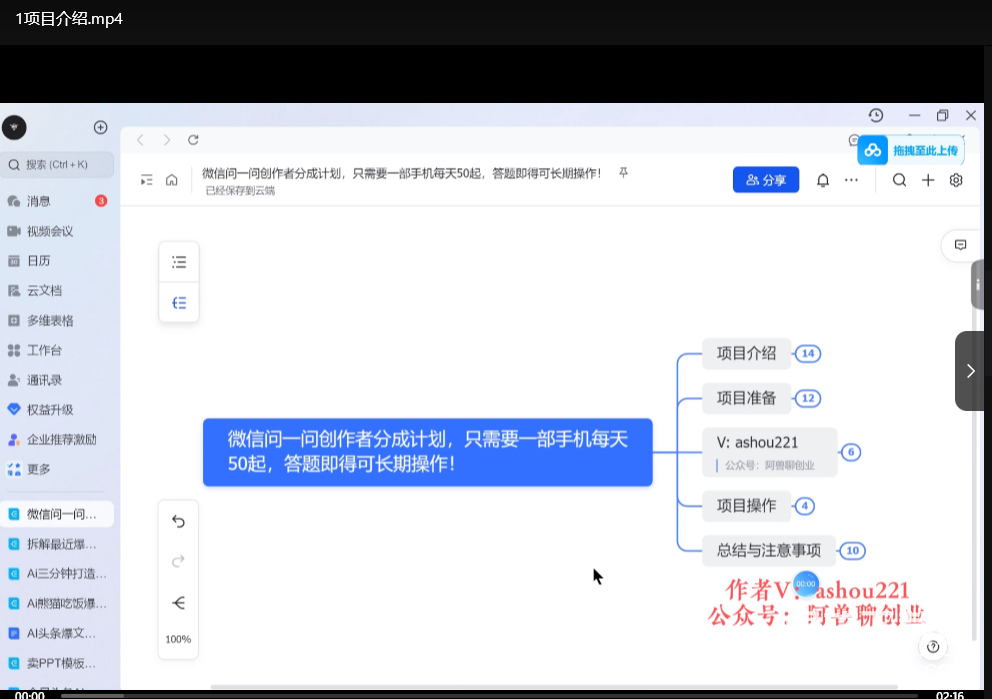Click the 拖拽至此上传 cloud upload button
This screenshot has width=992, height=699.
(x=911, y=151)
